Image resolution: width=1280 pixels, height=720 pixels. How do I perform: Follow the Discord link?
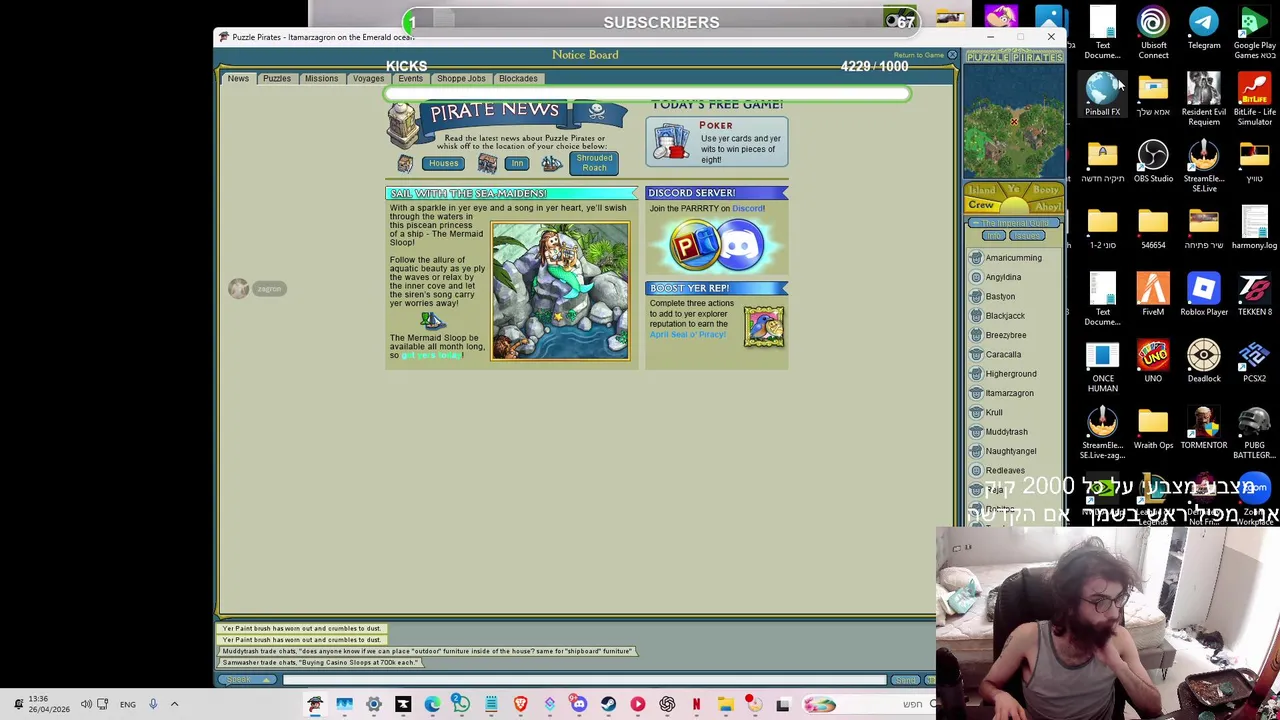point(748,209)
